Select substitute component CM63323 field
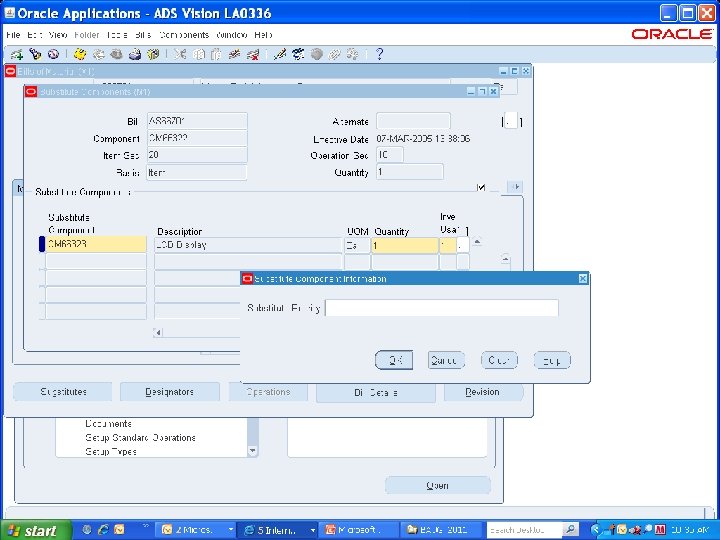Viewport: 720px width, 540px height. click(x=96, y=245)
